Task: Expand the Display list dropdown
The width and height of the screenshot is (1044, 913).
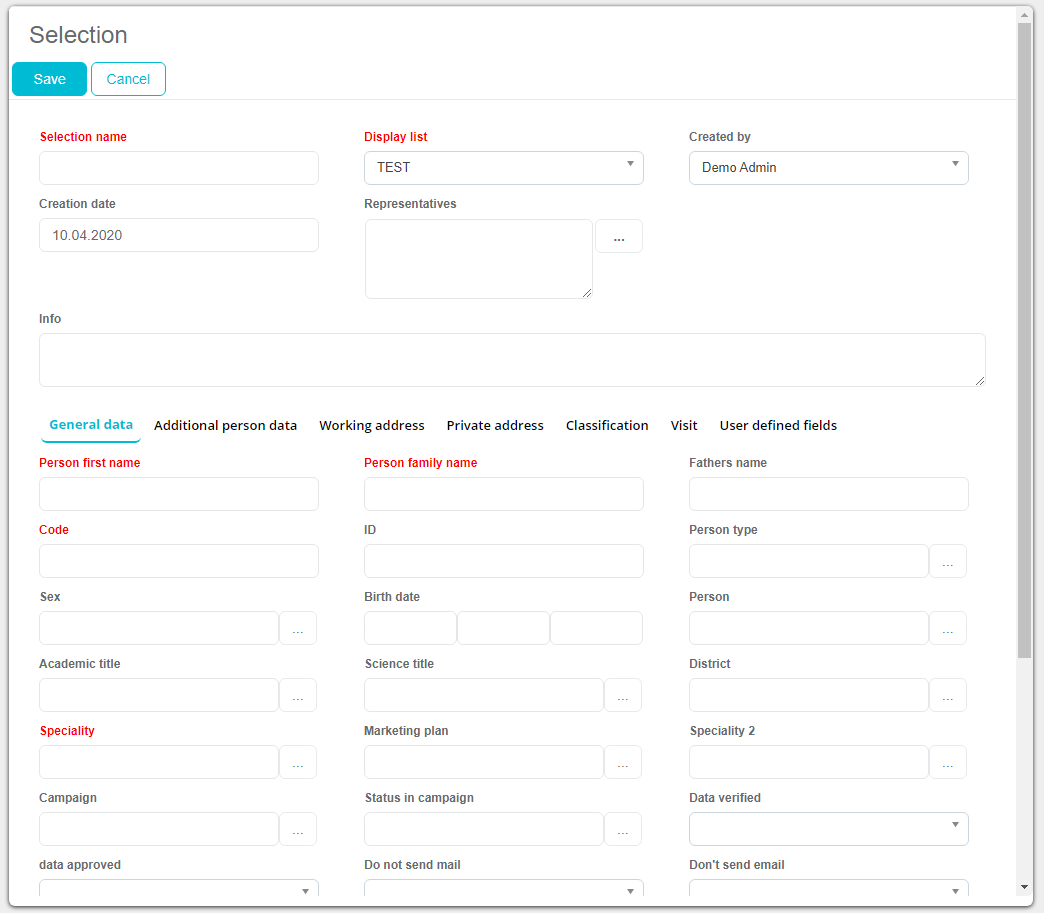Action: pyautogui.click(x=503, y=168)
